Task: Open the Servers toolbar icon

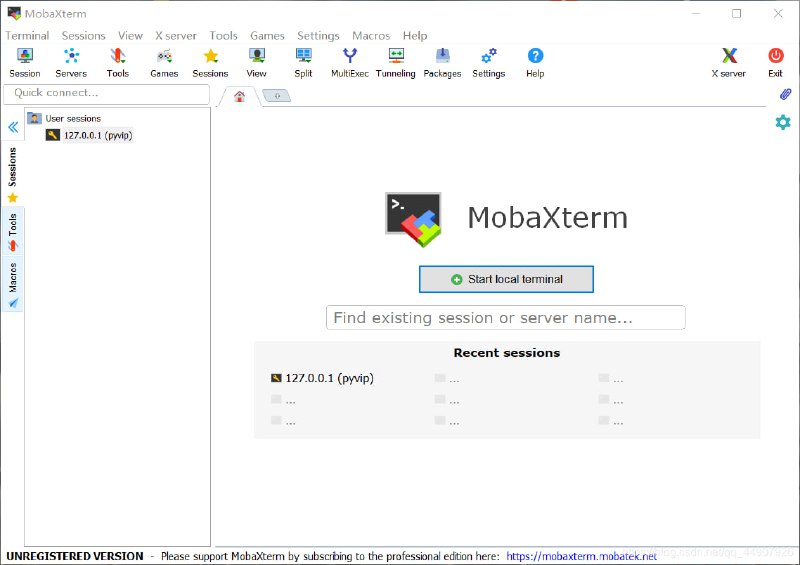Action: tap(71, 61)
